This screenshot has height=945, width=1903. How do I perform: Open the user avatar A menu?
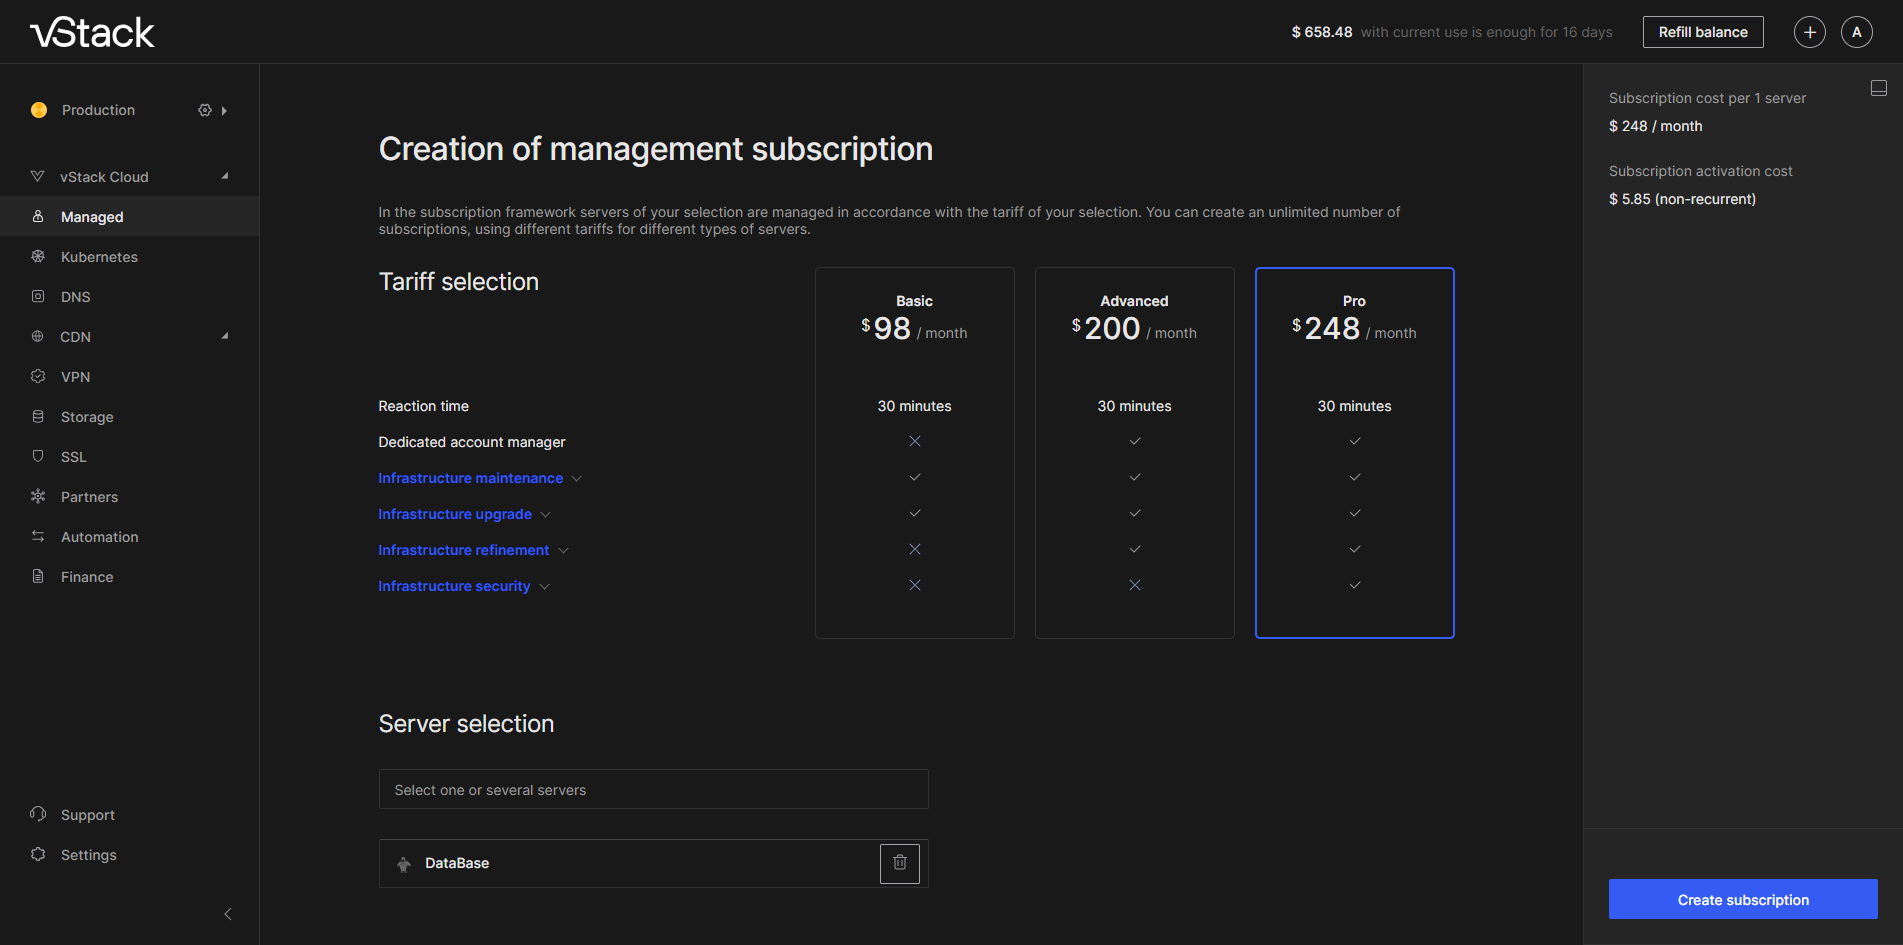click(x=1857, y=32)
